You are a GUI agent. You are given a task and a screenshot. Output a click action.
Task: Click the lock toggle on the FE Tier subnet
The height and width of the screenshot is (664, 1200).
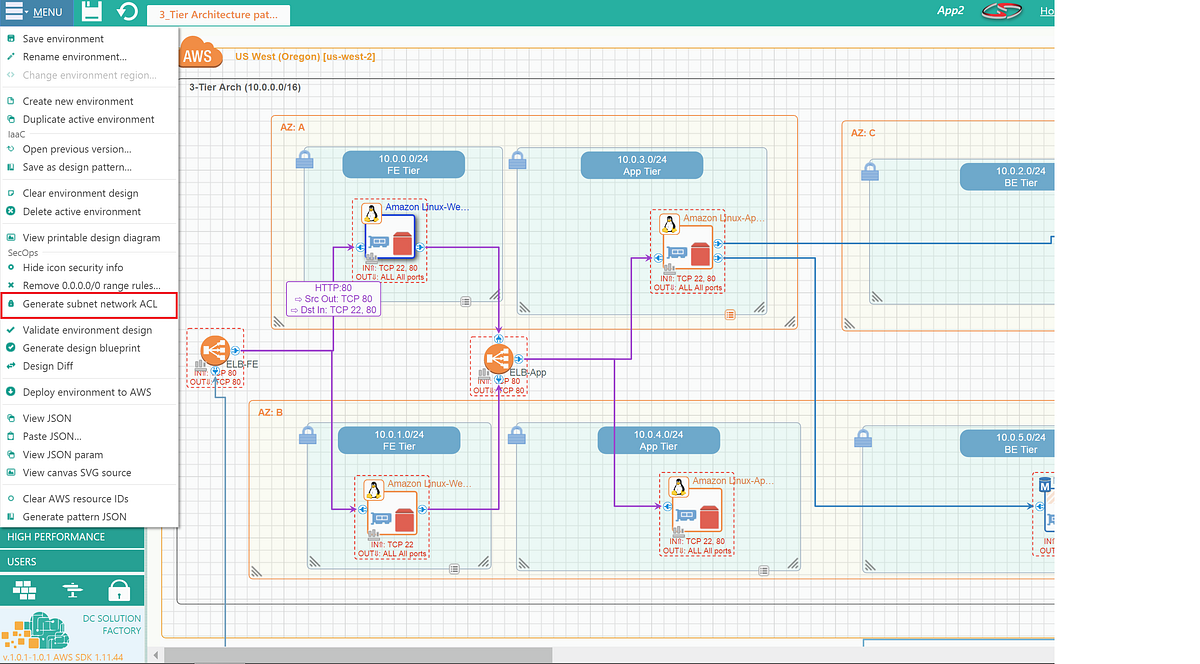(305, 158)
